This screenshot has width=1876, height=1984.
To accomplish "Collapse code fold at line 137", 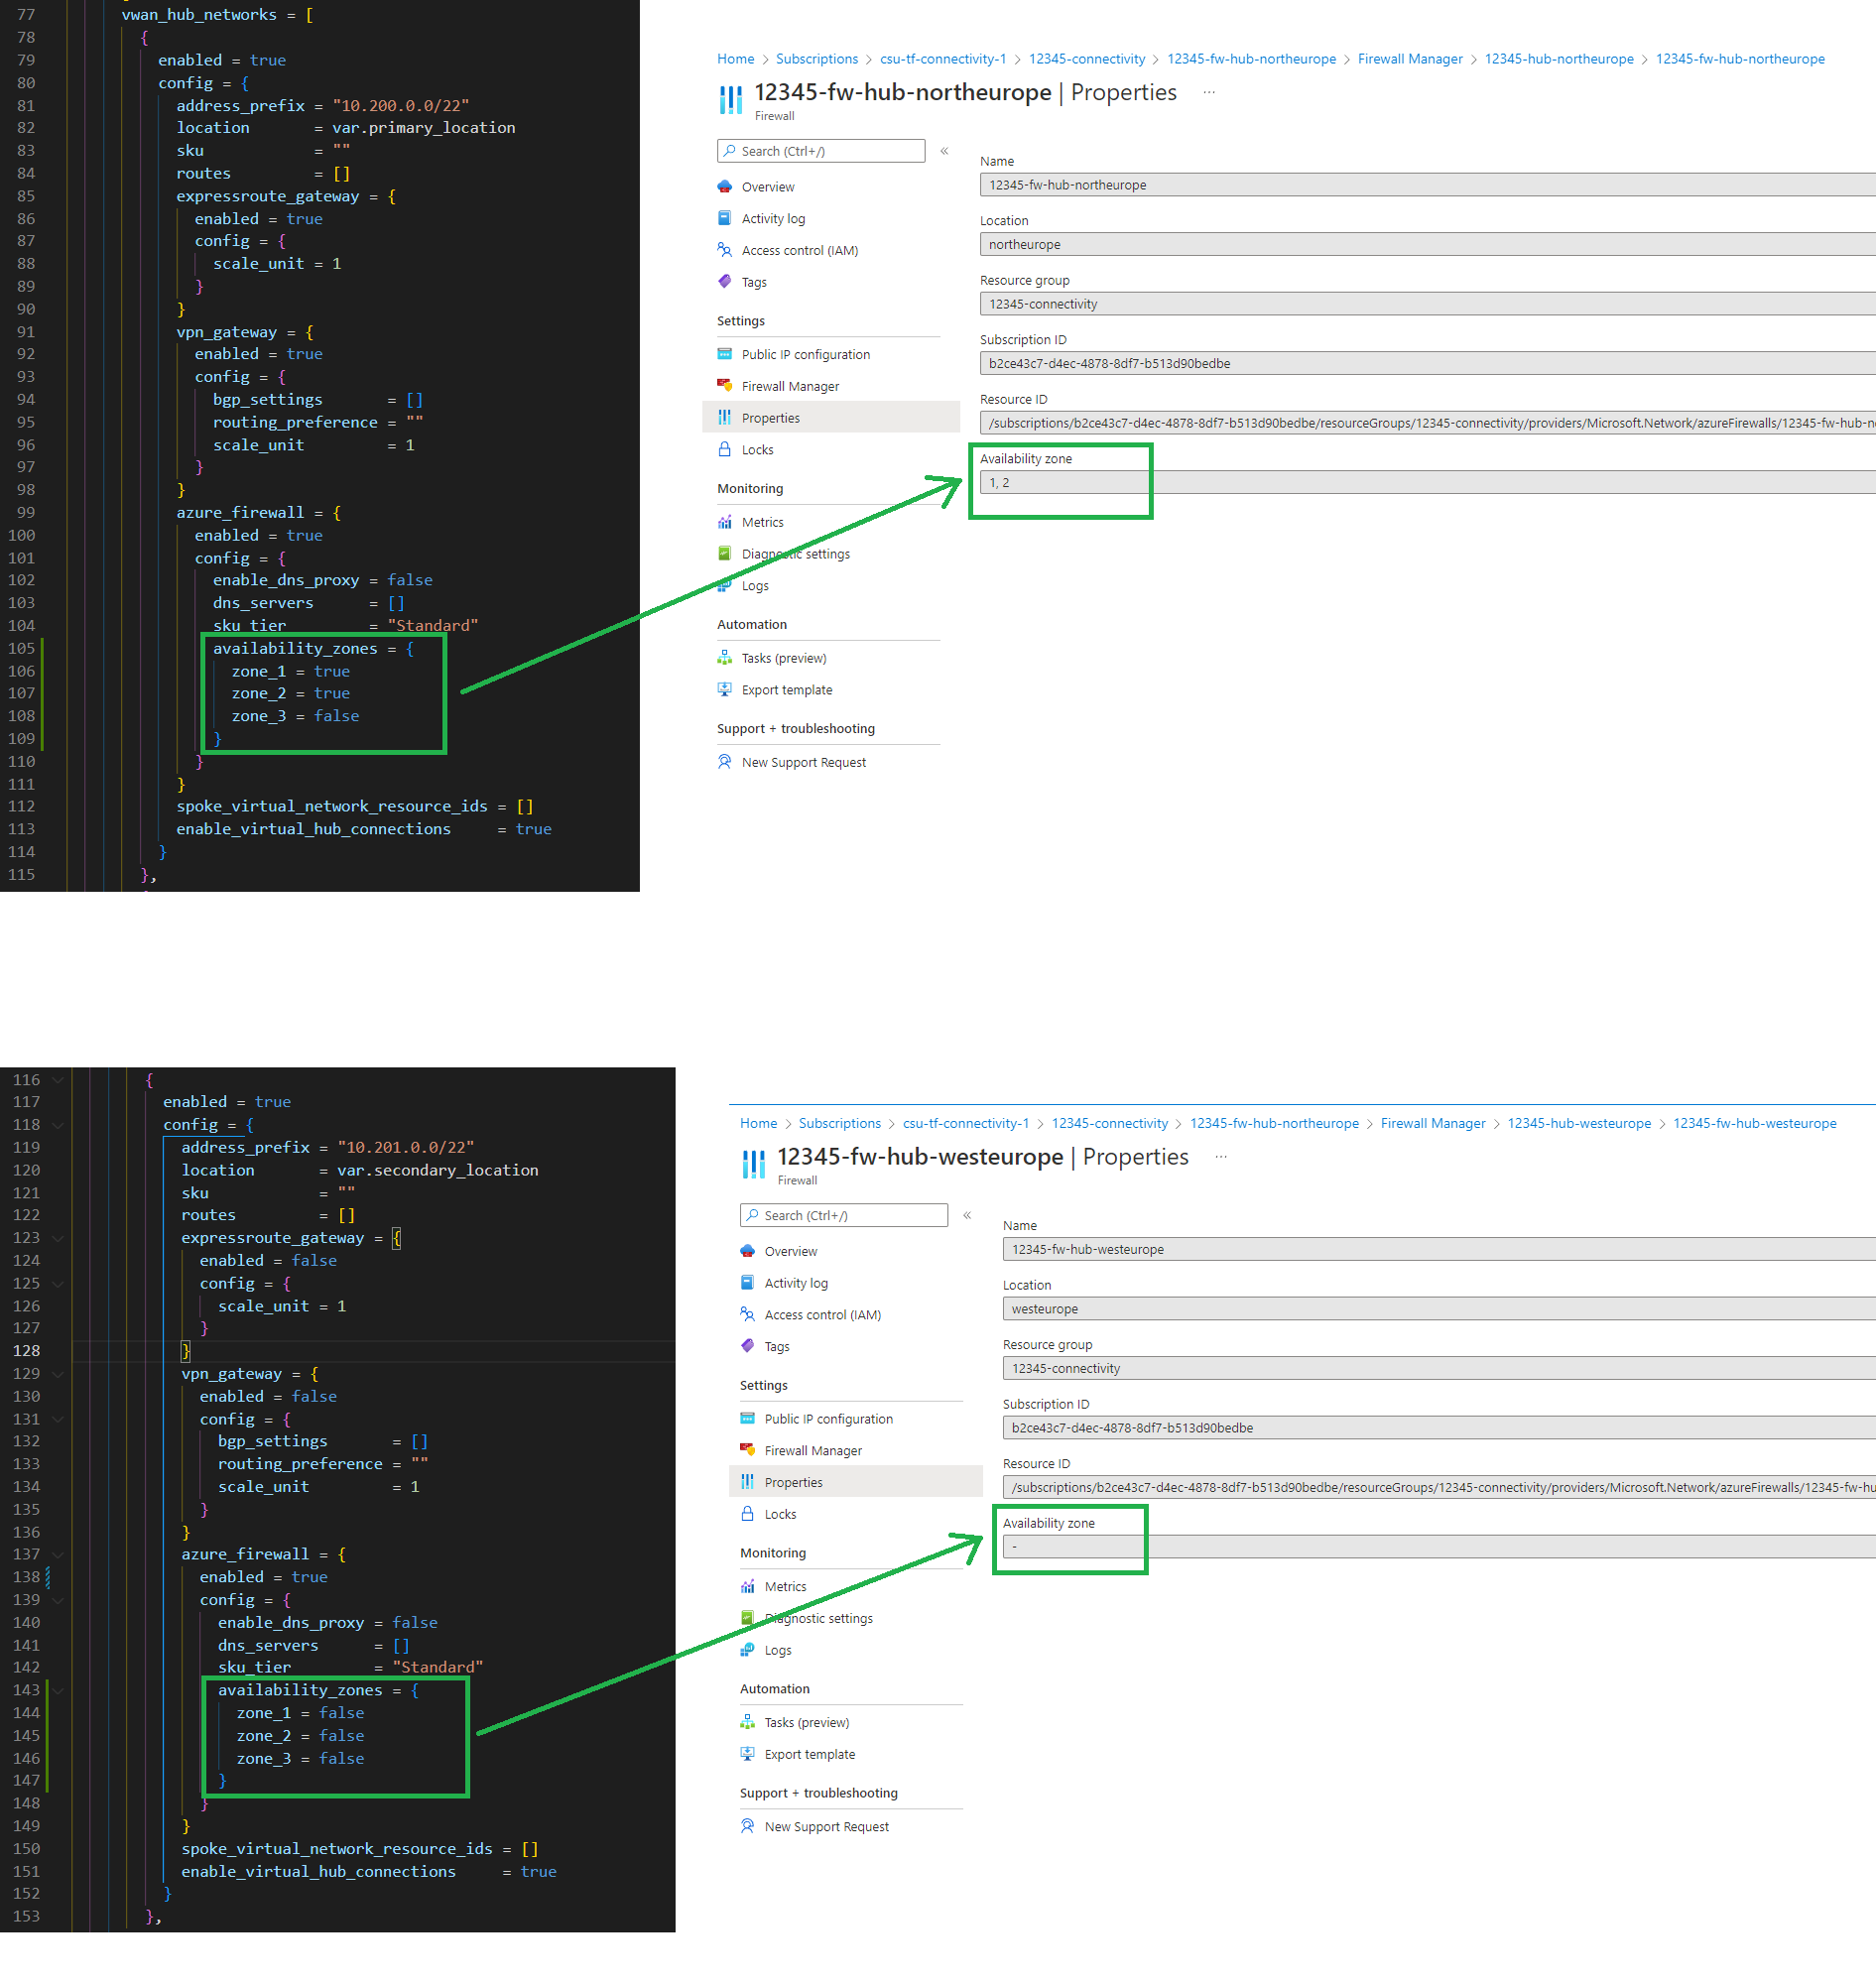I will point(57,1554).
